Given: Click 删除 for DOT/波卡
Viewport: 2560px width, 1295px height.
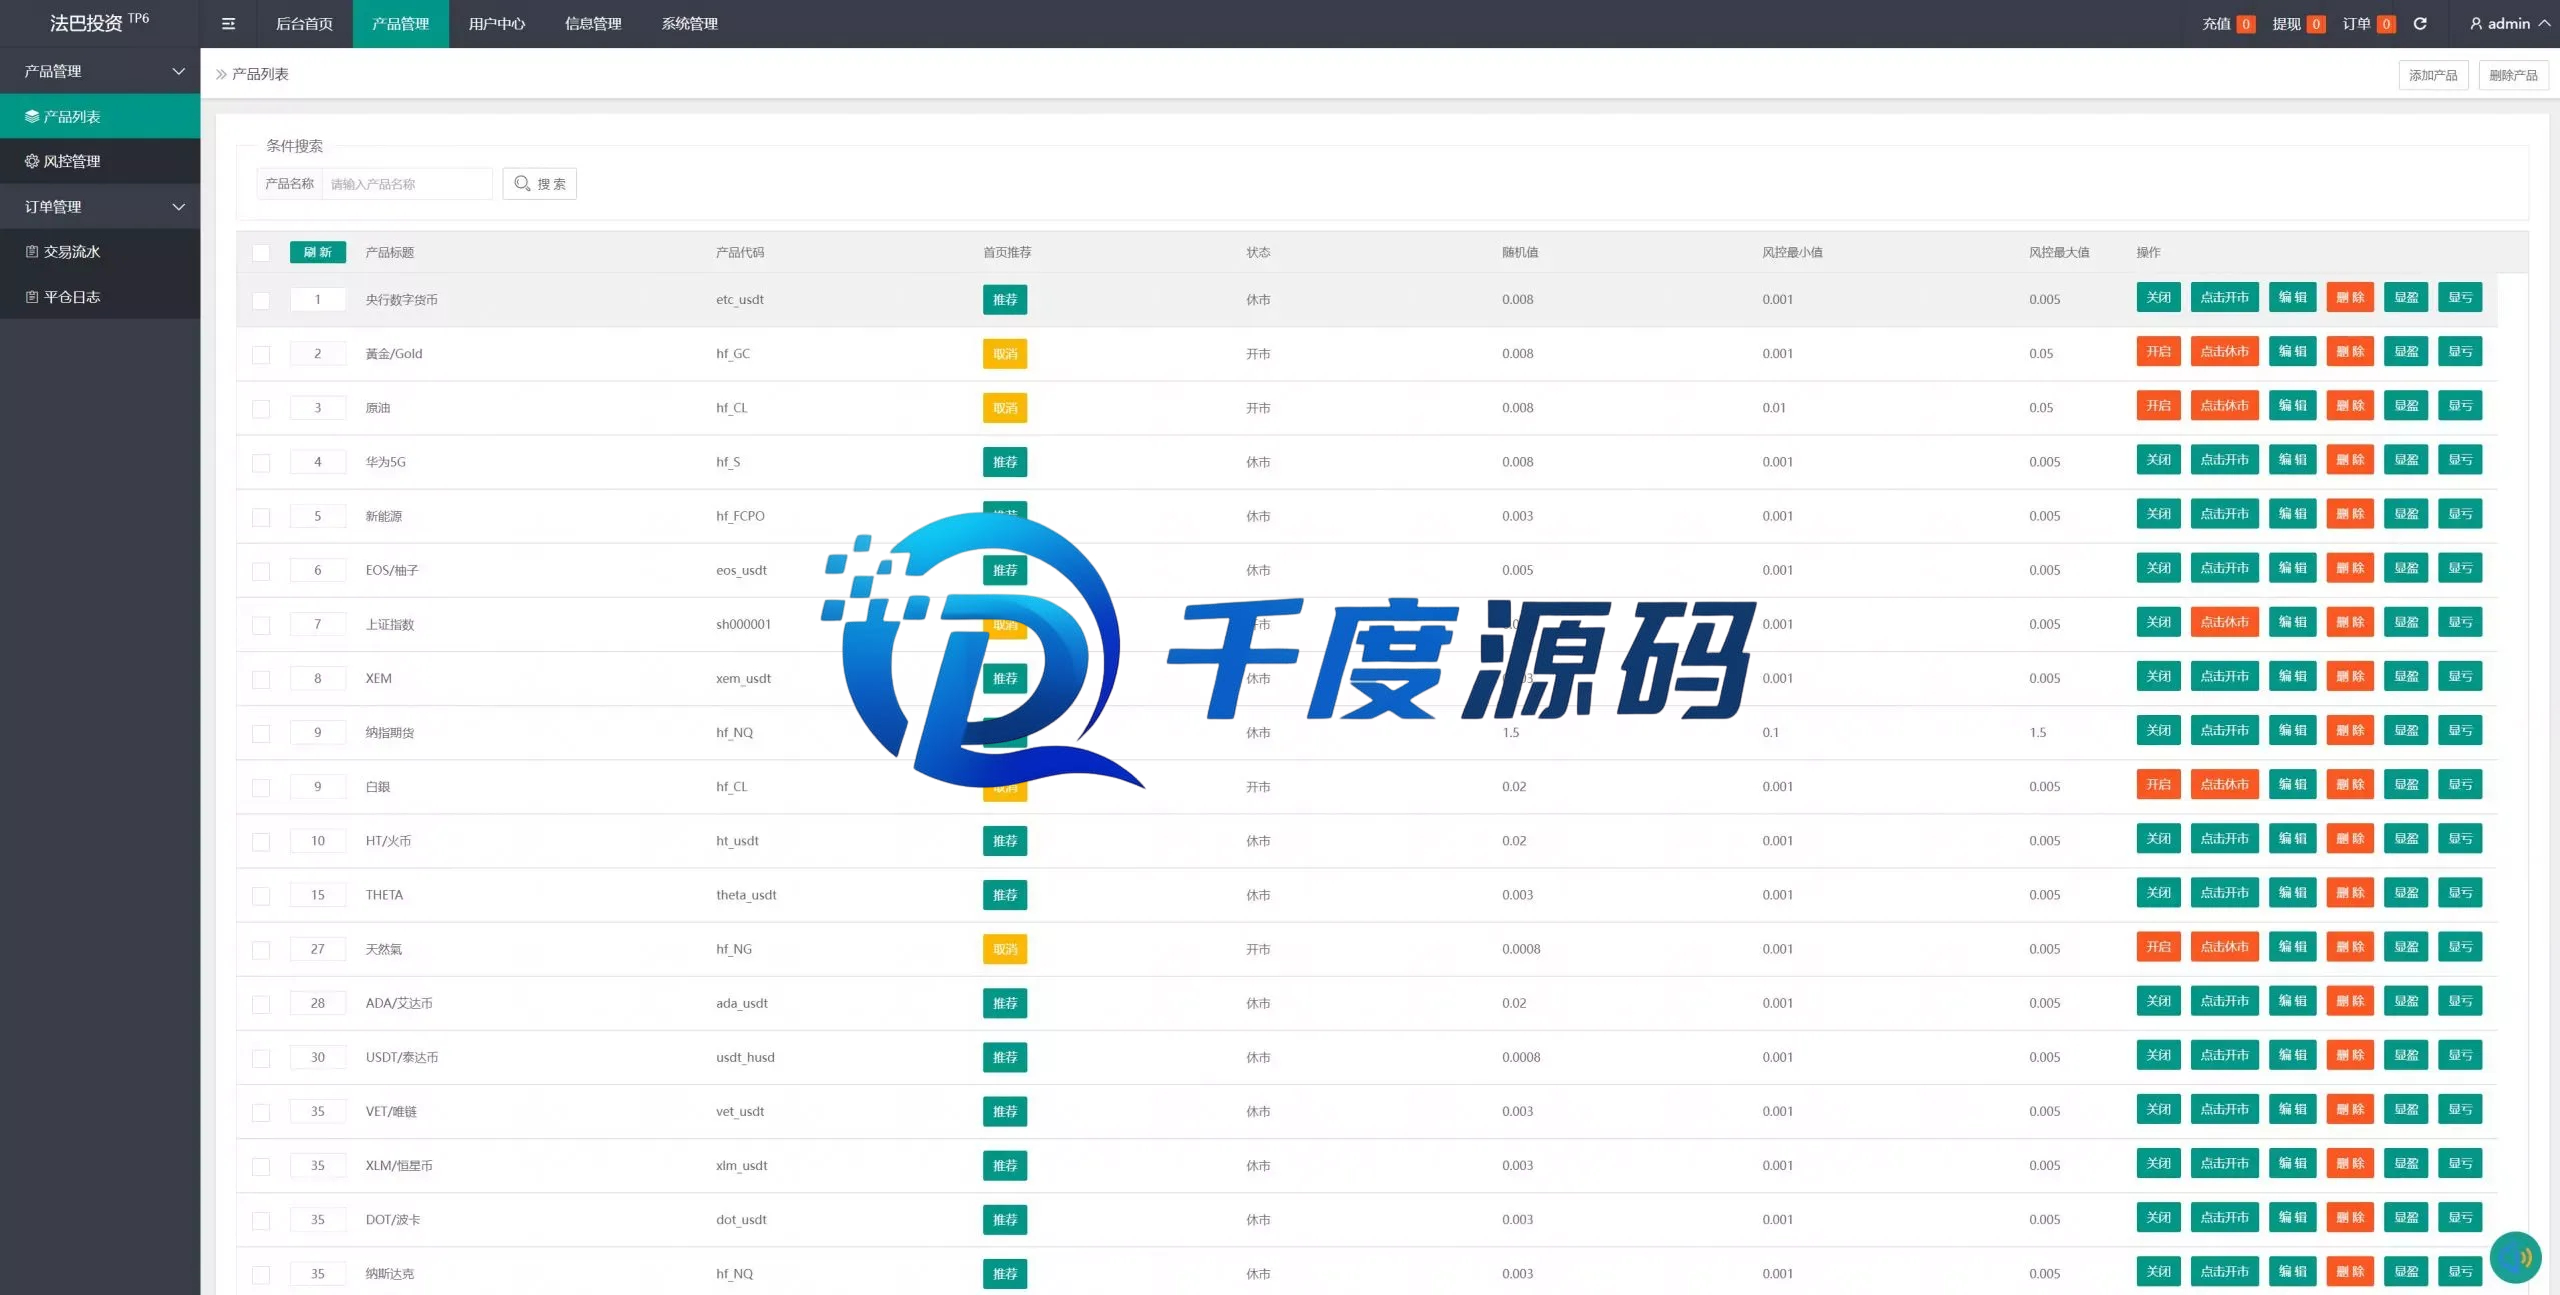Looking at the screenshot, I should point(2350,1217).
